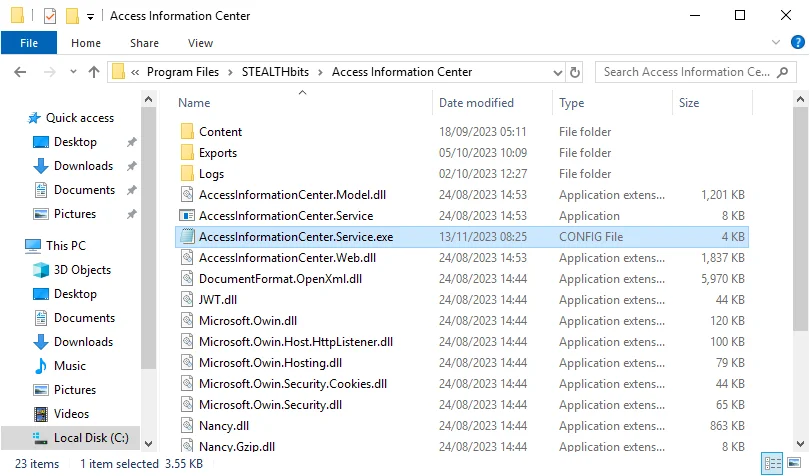Viewport: 810px width, 476px height.
Task: Select the DocumentFormat.OpenXml.dll file icon
Action: coord(187,279)
